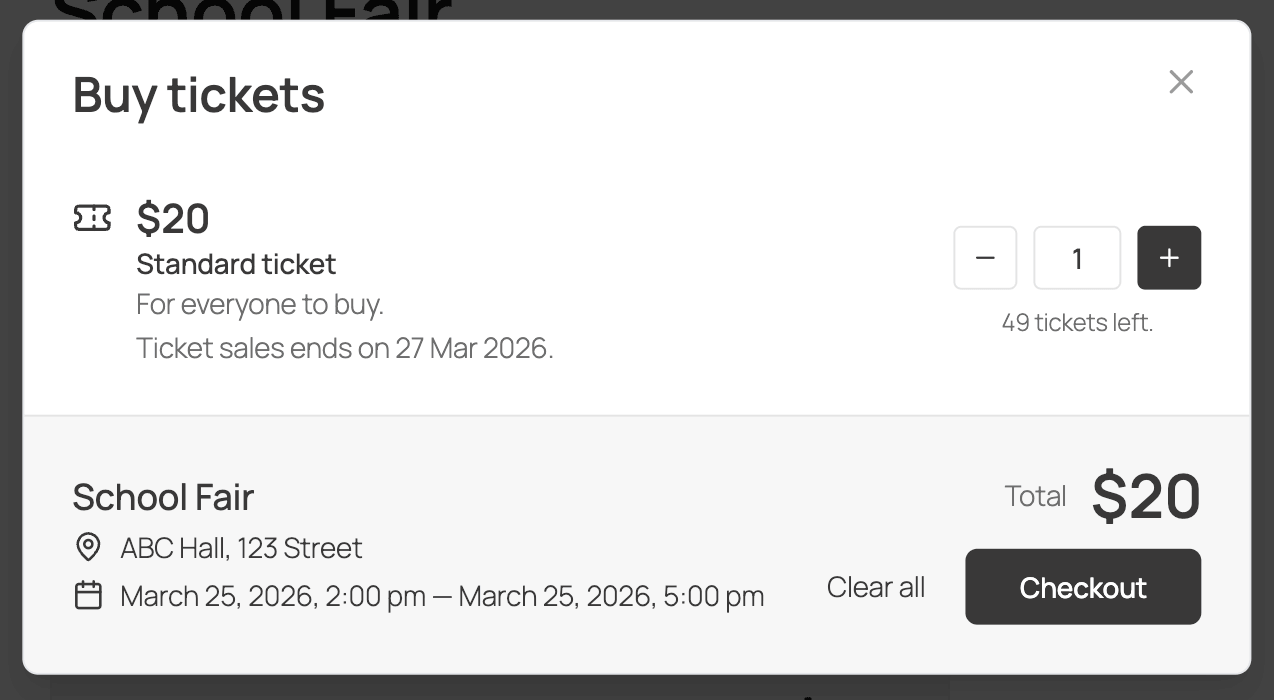The height and width of the screenshot is (700, 1274).
Task: Click the Buy tickets heading
Action: tap(198, 94)
